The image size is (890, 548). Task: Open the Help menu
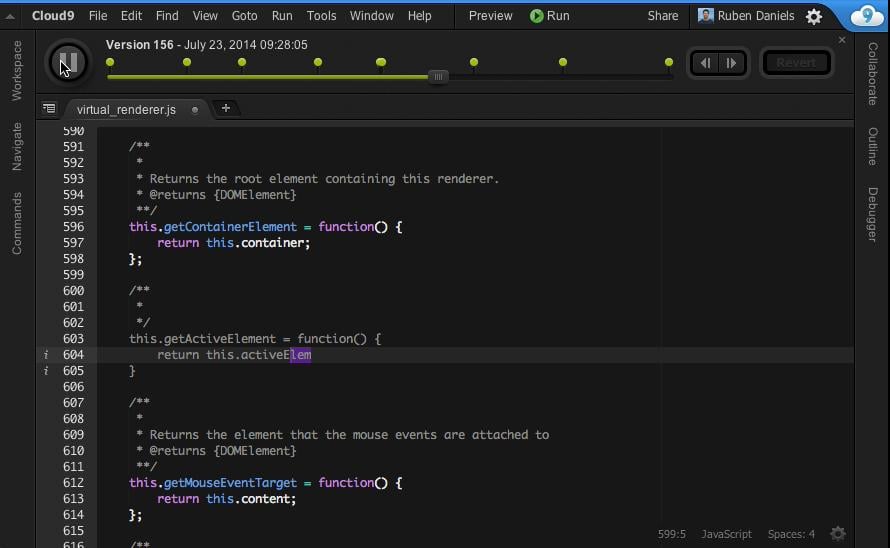[419, 16]
